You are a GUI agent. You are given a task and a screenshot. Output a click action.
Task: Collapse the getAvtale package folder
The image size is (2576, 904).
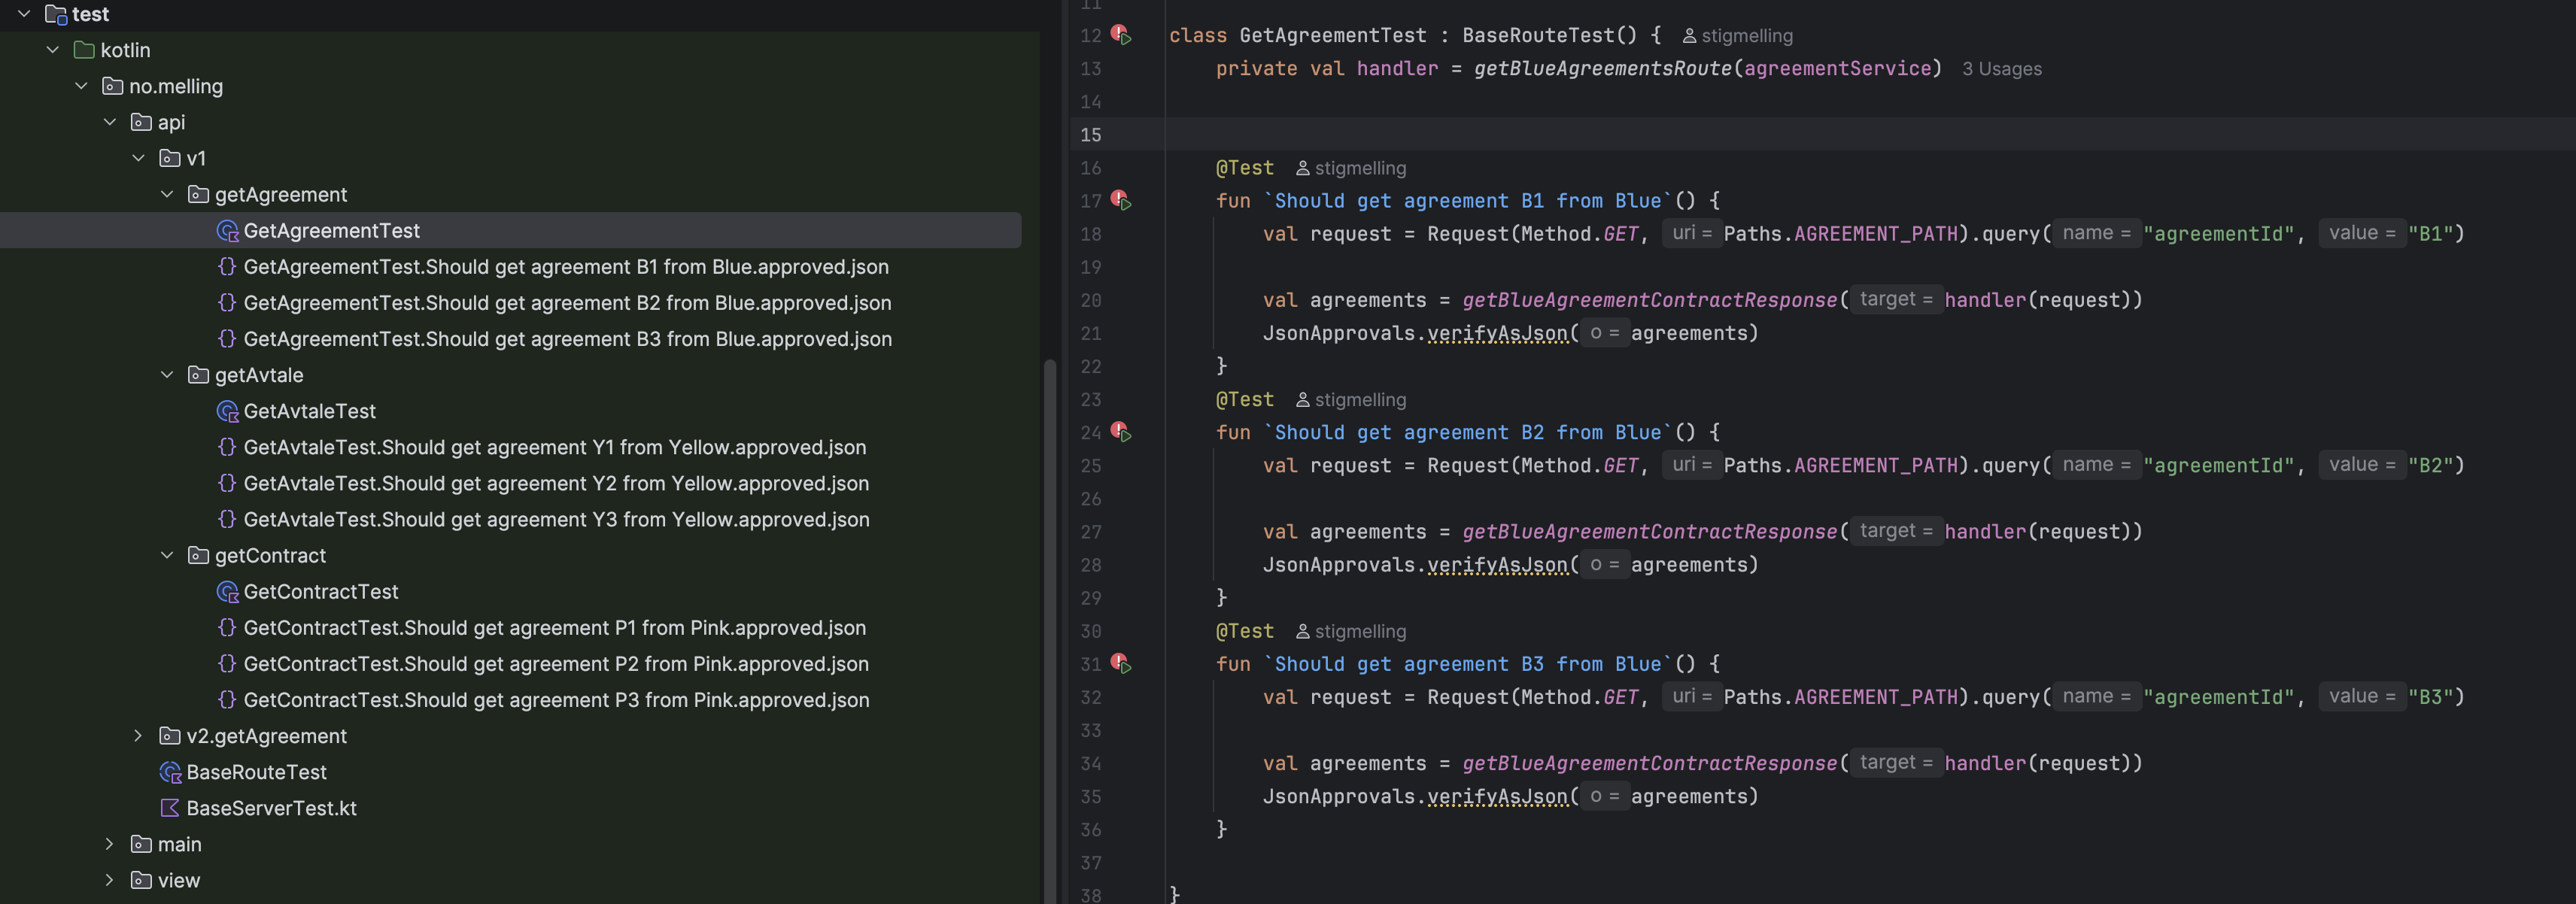(x=167, y=375)
